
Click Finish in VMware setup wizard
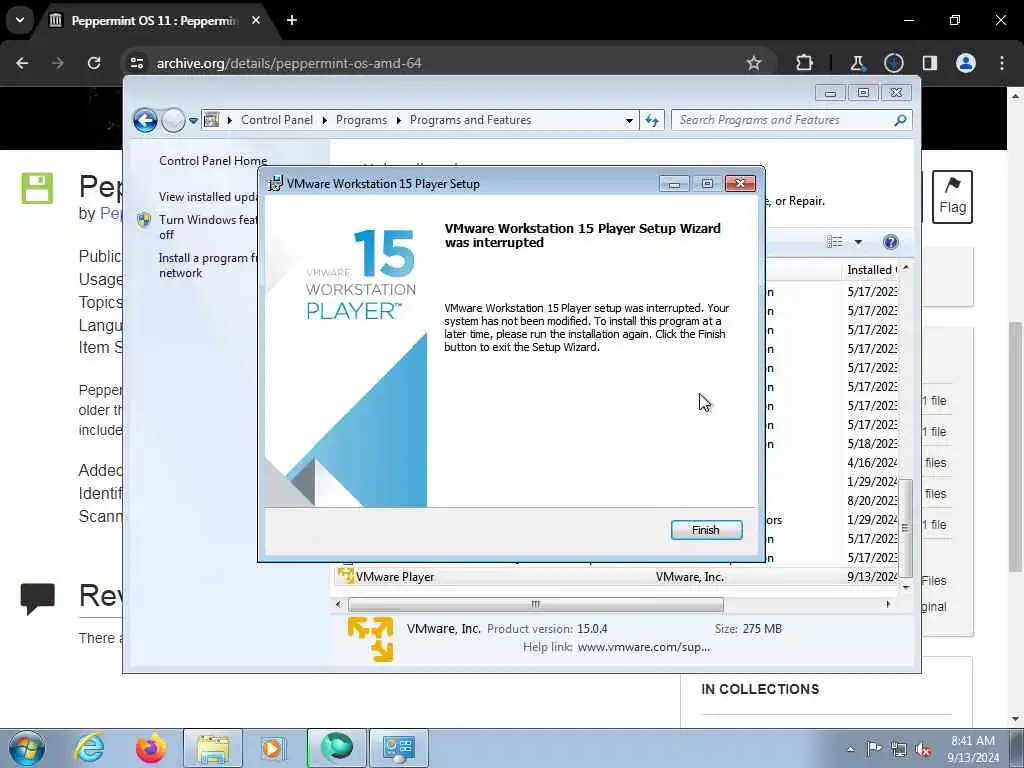tap(706, 530)
